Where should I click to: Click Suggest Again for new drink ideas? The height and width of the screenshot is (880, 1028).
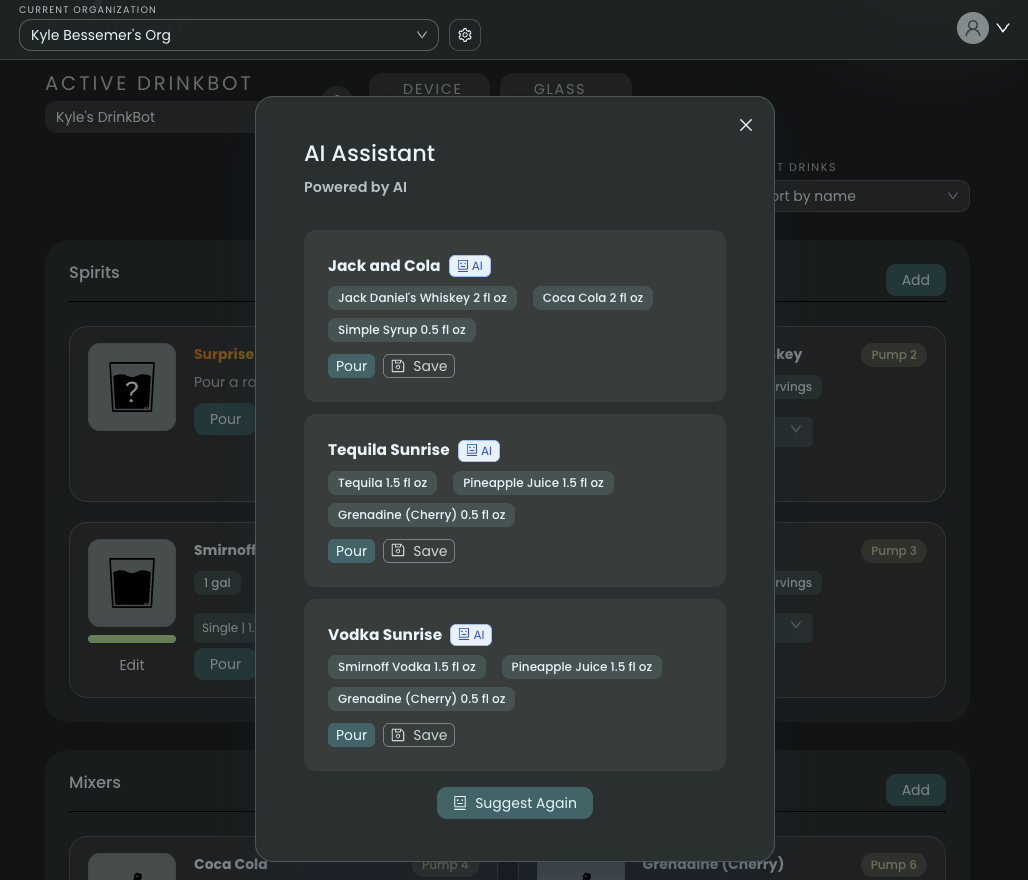514,802
